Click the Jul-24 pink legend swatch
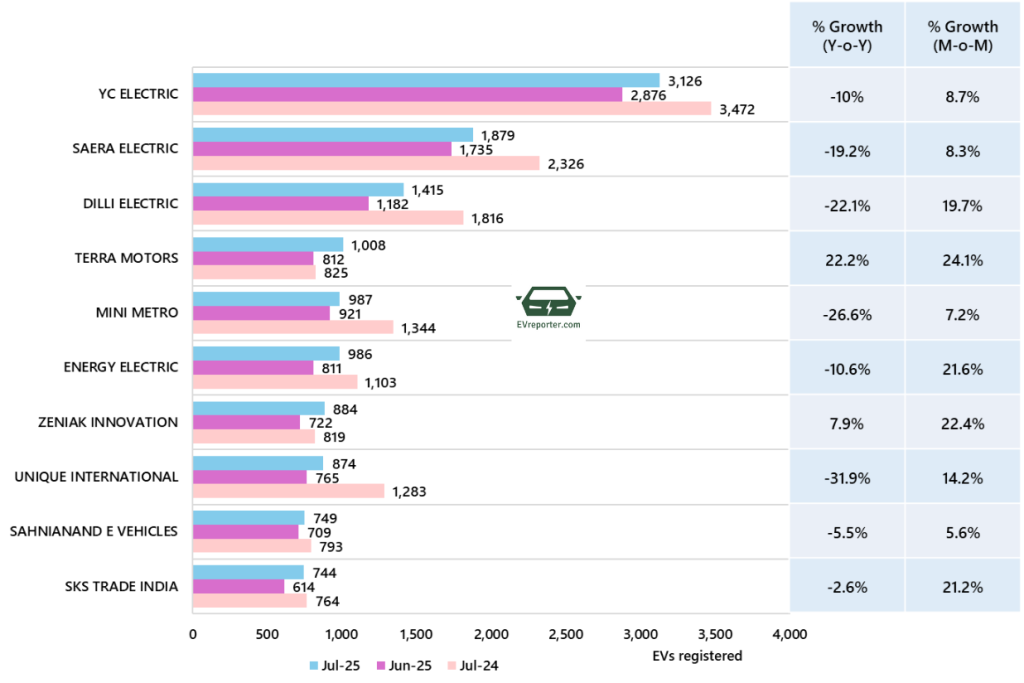This screenshot has width=1024, height=683. click(451, 666)
